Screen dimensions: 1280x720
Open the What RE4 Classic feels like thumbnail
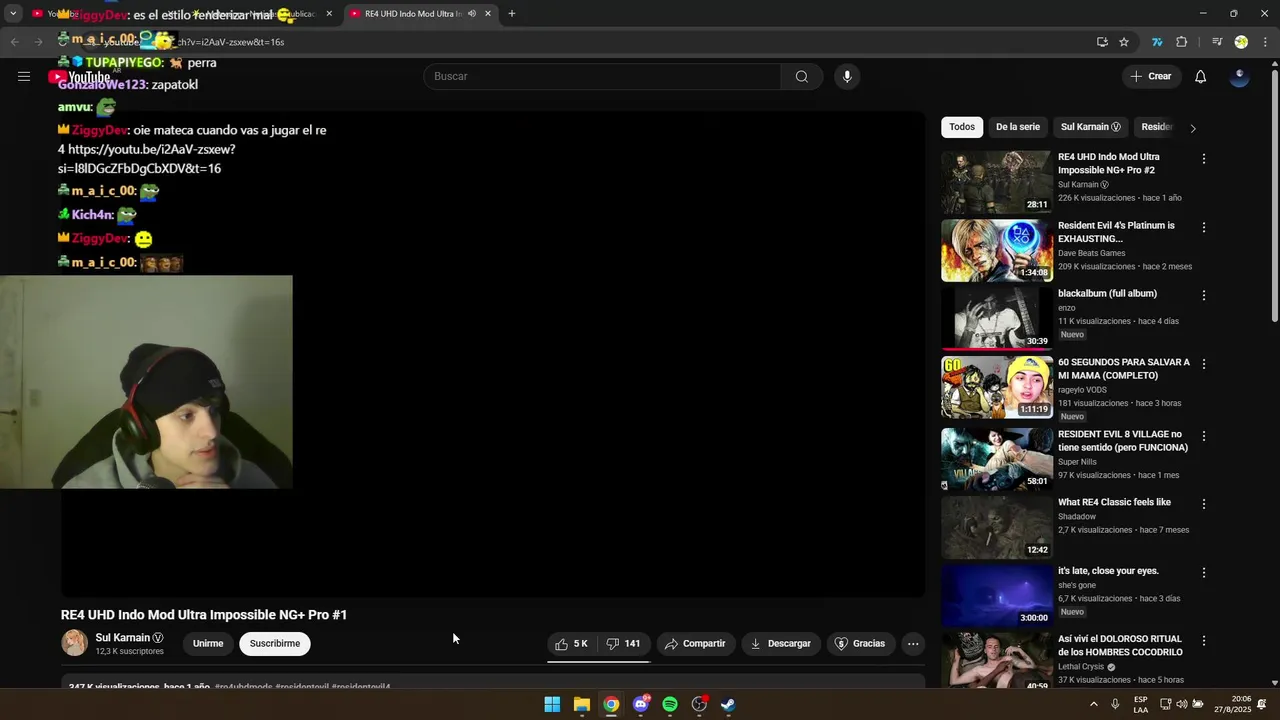click(x=996, y=527)
